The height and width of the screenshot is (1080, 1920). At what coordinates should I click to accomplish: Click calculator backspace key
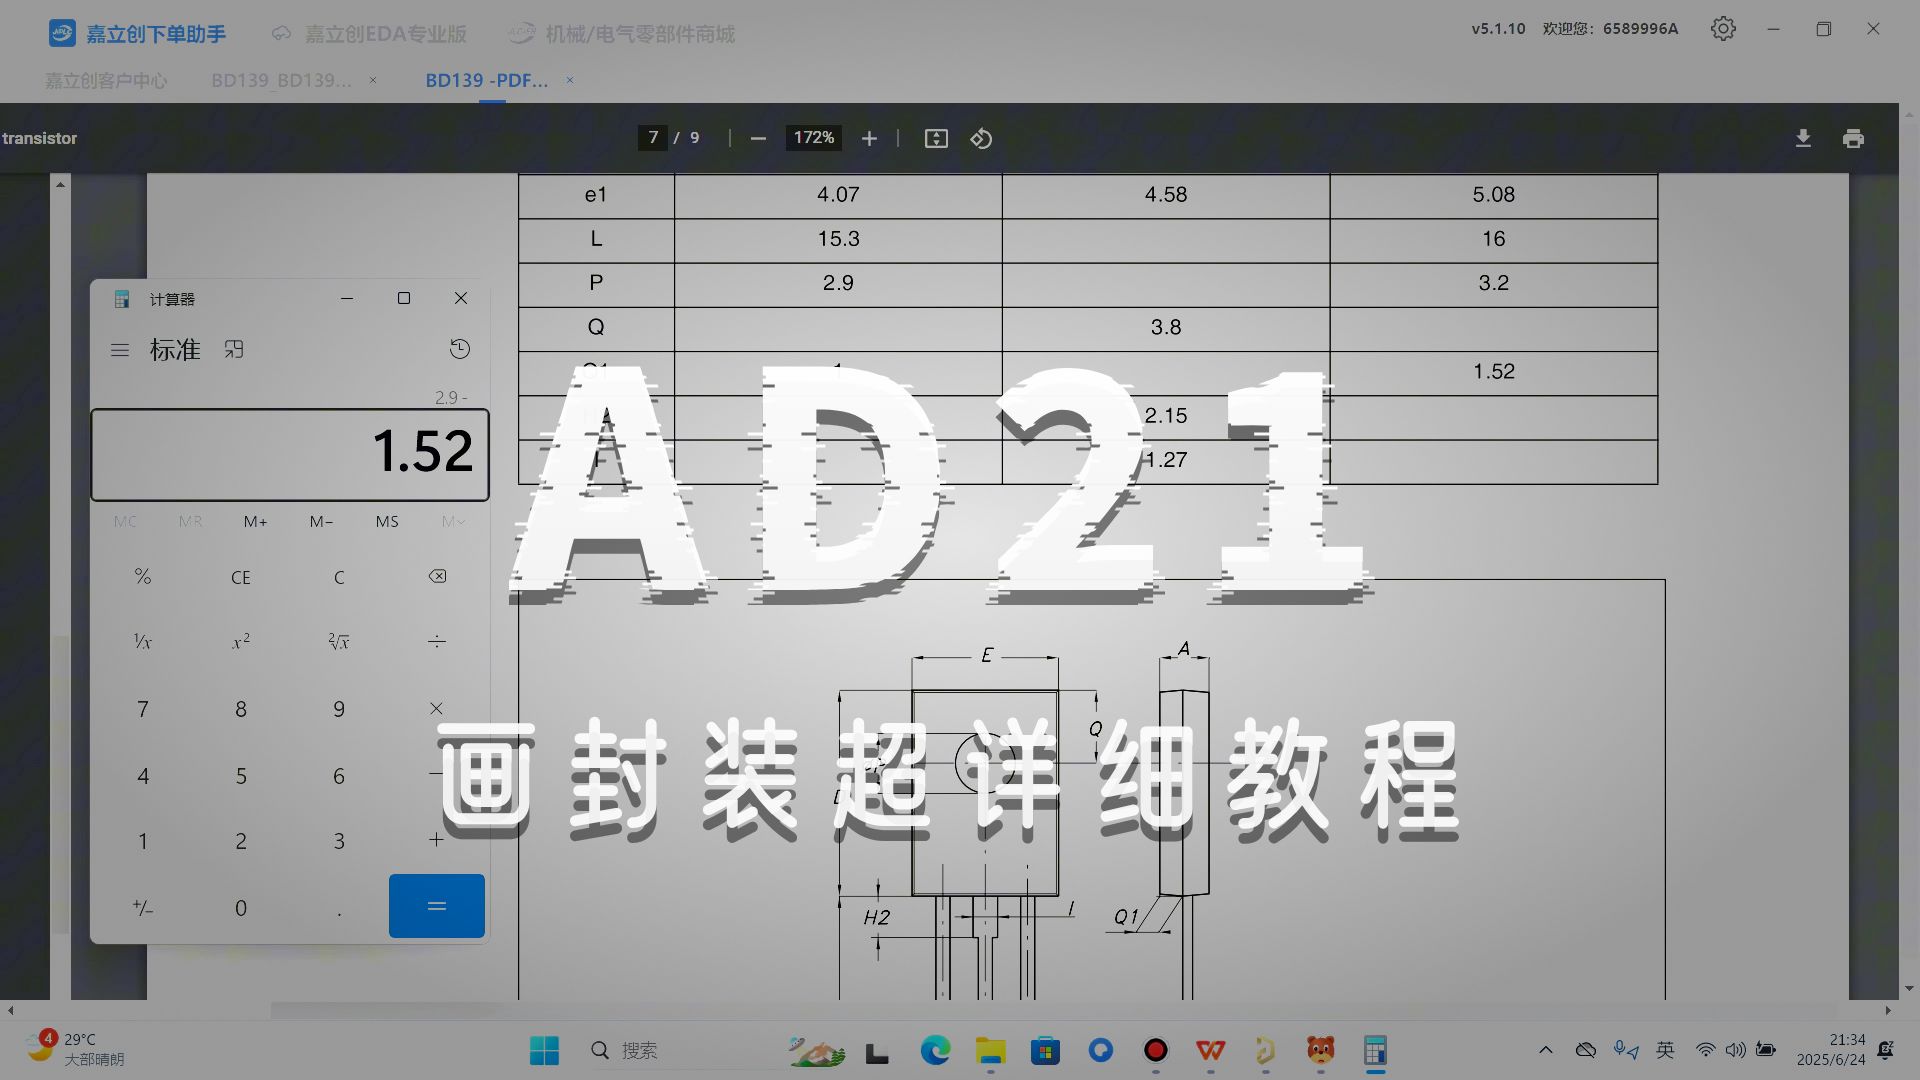click(x=437, y=576)
